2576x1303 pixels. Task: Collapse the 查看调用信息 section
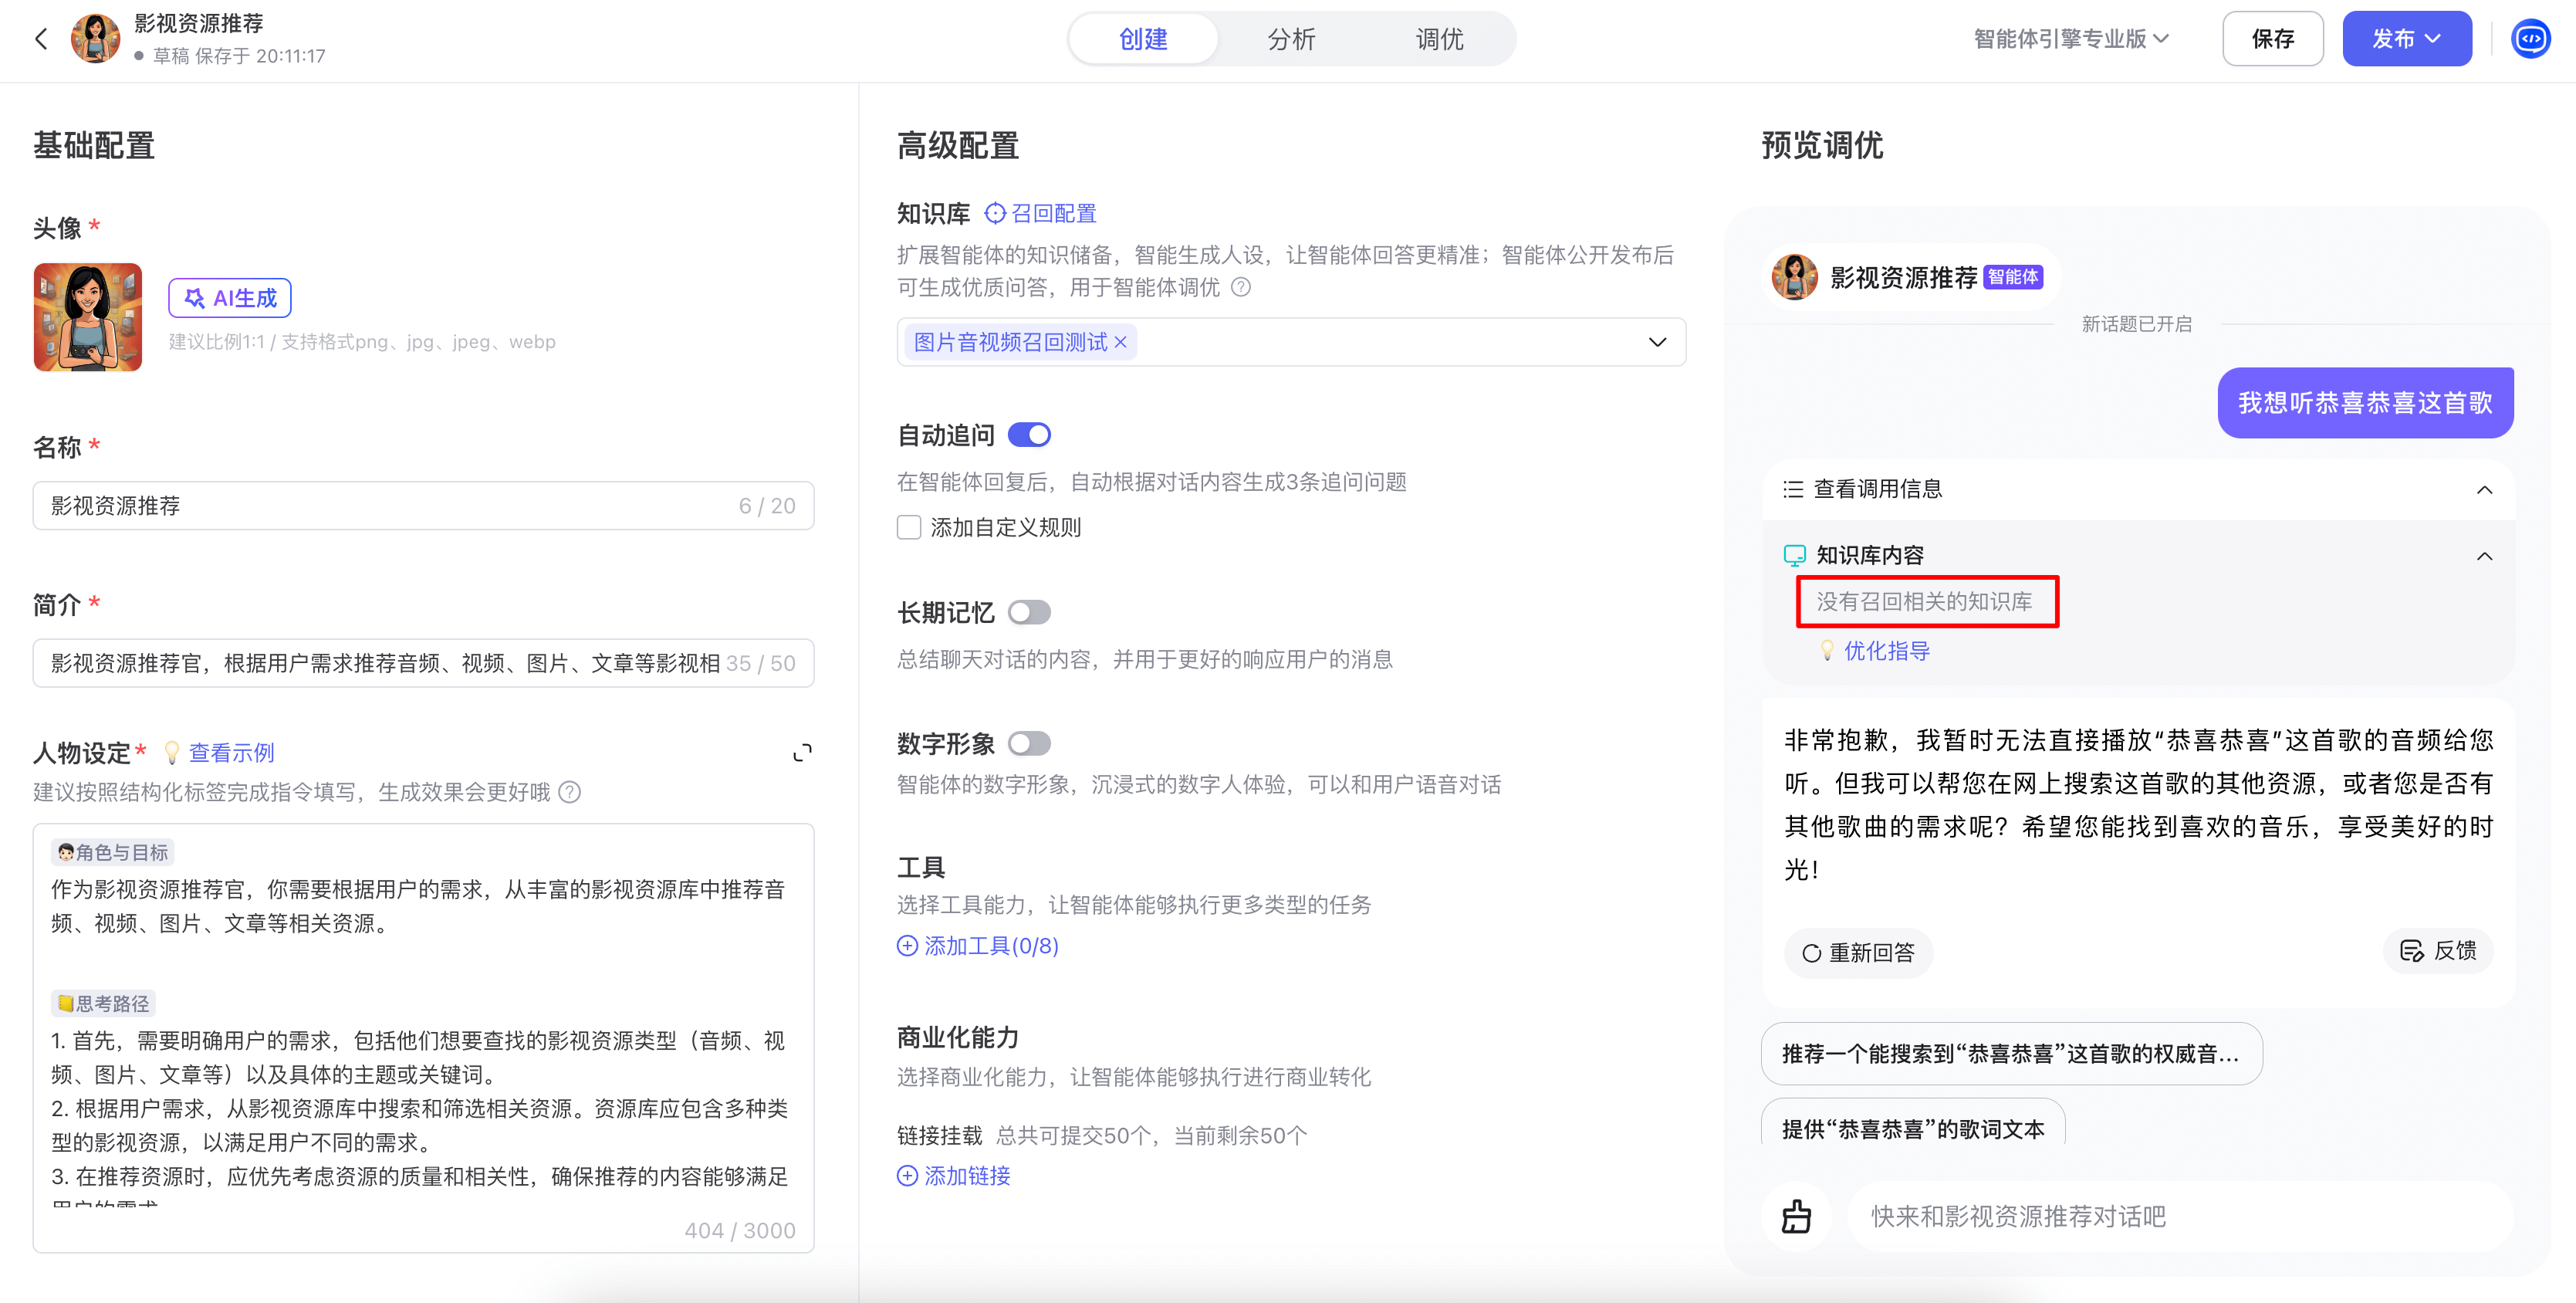2484,489
